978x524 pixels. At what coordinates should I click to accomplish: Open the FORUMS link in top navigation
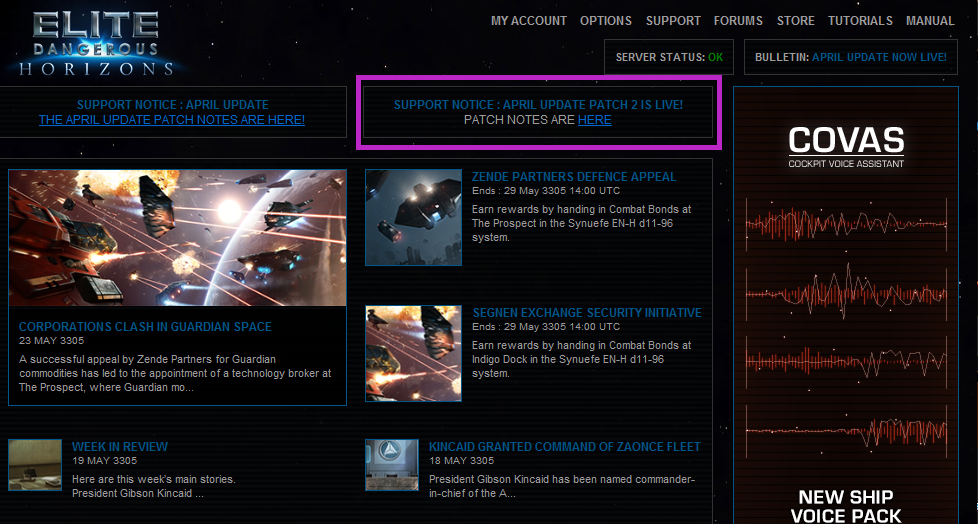(x=738, y=21)
